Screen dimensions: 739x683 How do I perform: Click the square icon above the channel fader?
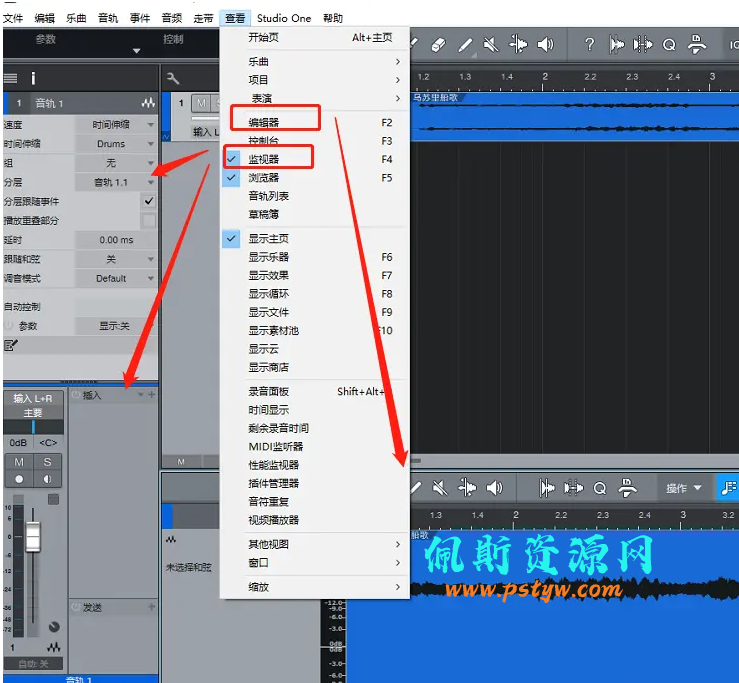coord(53,499)
